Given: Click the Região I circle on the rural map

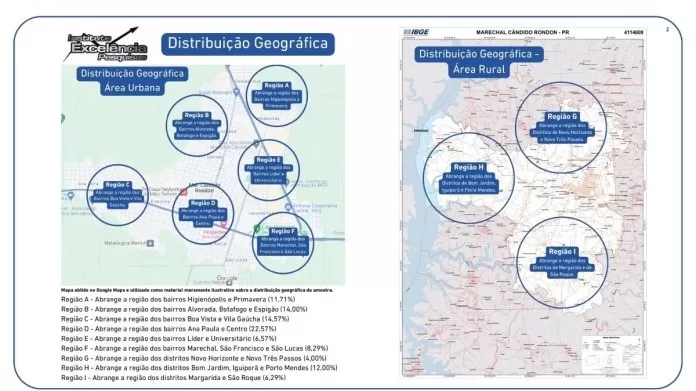Looking at the screenshot, I should pyautogui.click(x=562, y=263).
